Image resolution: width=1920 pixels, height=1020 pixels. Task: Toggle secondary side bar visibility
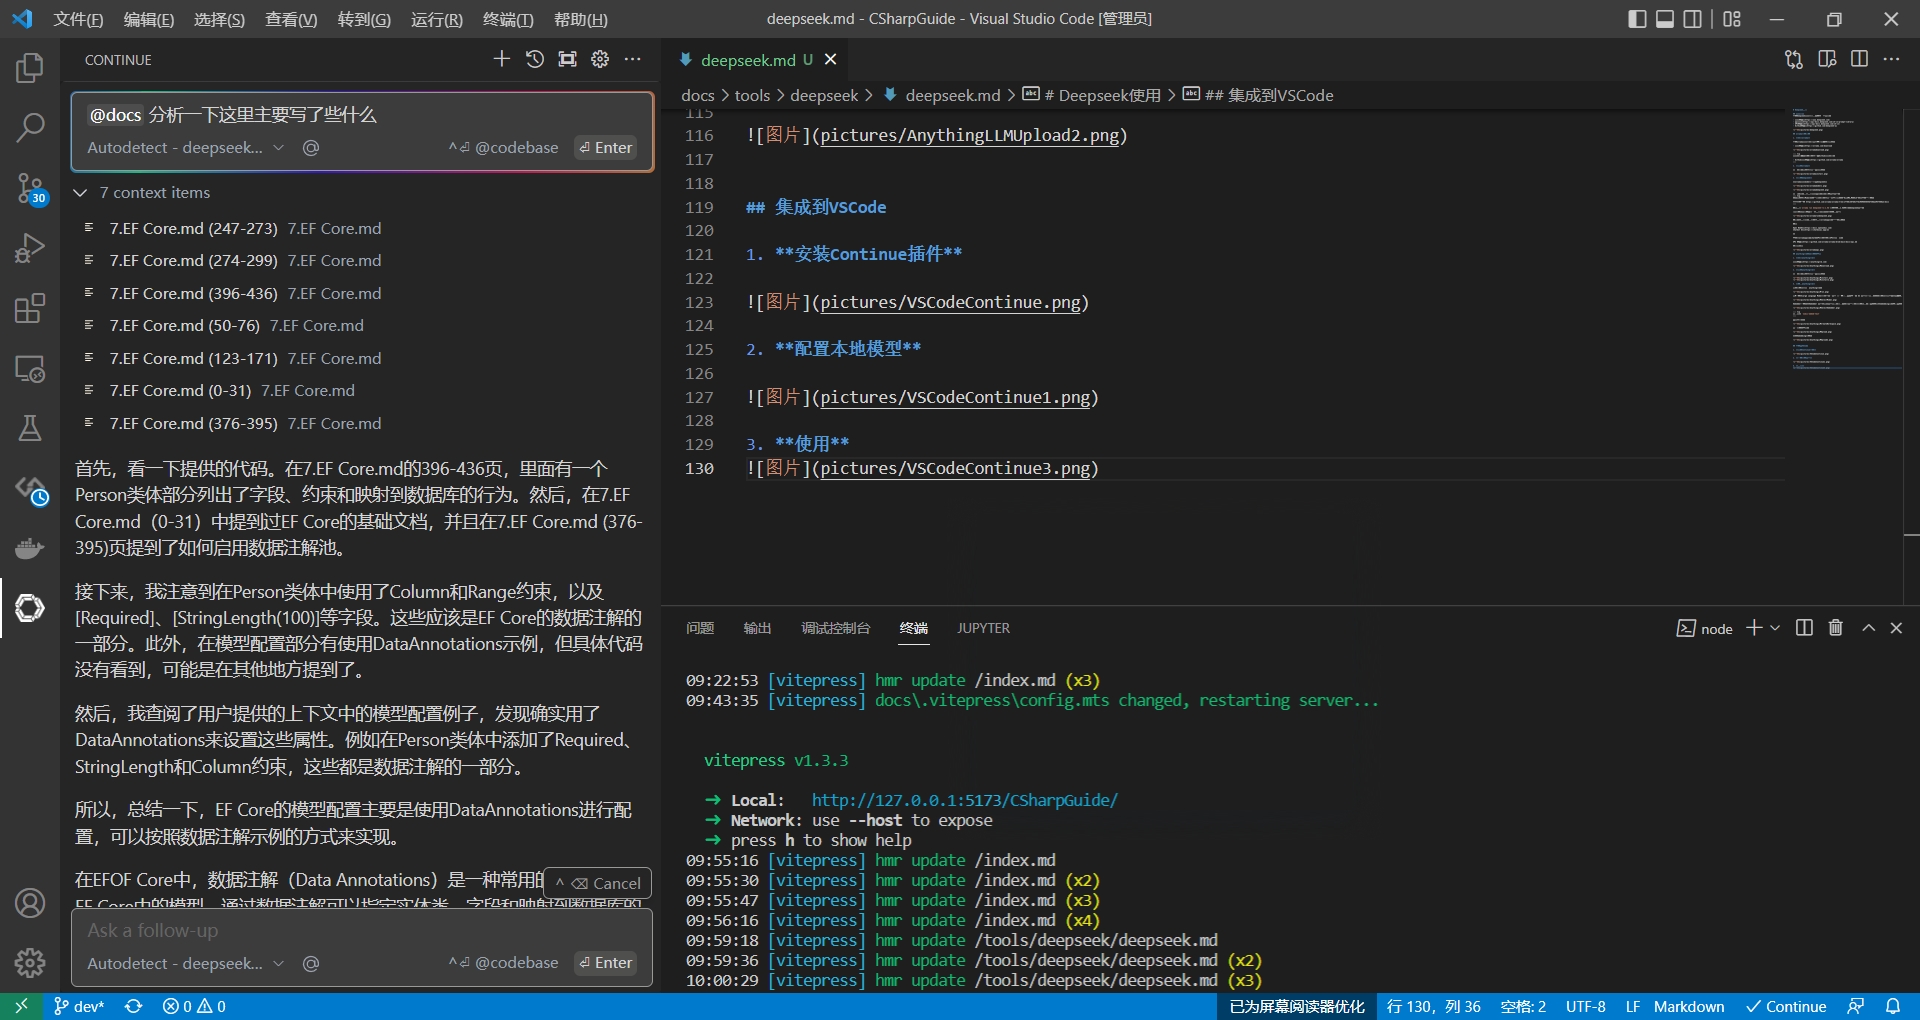[x=1693, y=19]
